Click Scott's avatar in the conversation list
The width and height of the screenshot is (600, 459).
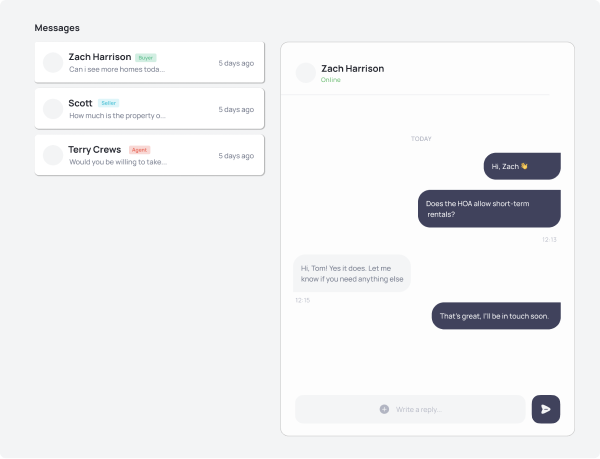point(53,109)
